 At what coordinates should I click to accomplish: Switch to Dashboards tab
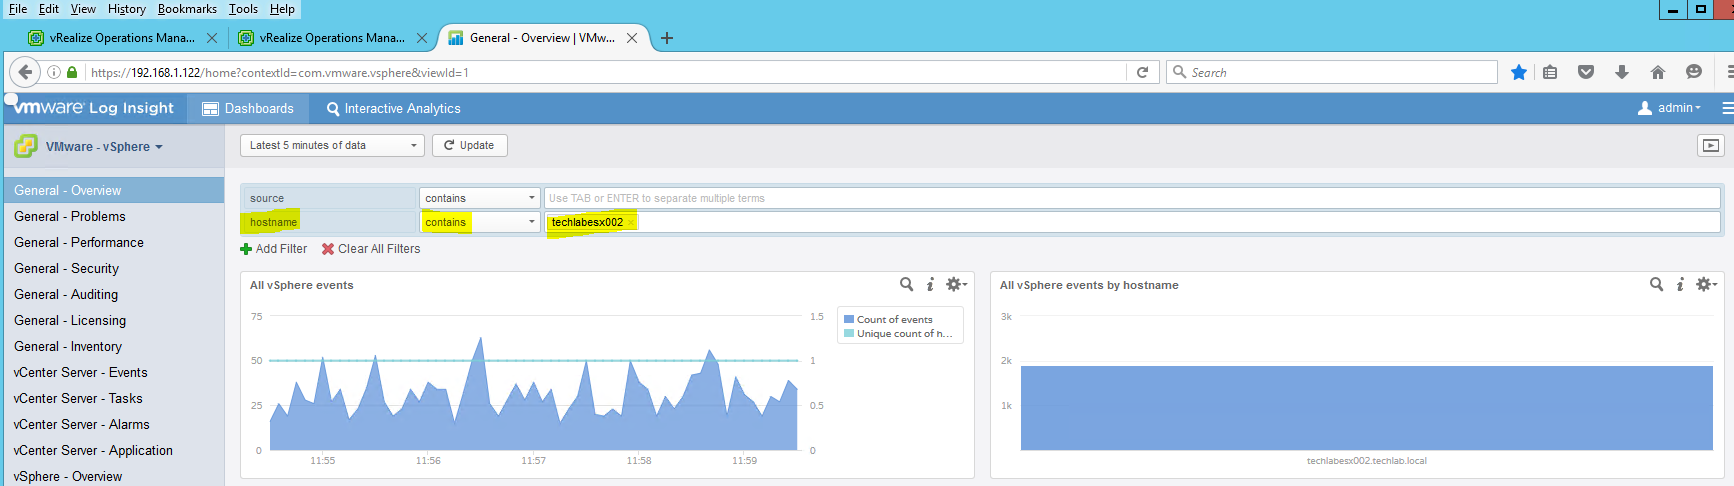click(248, 108)
